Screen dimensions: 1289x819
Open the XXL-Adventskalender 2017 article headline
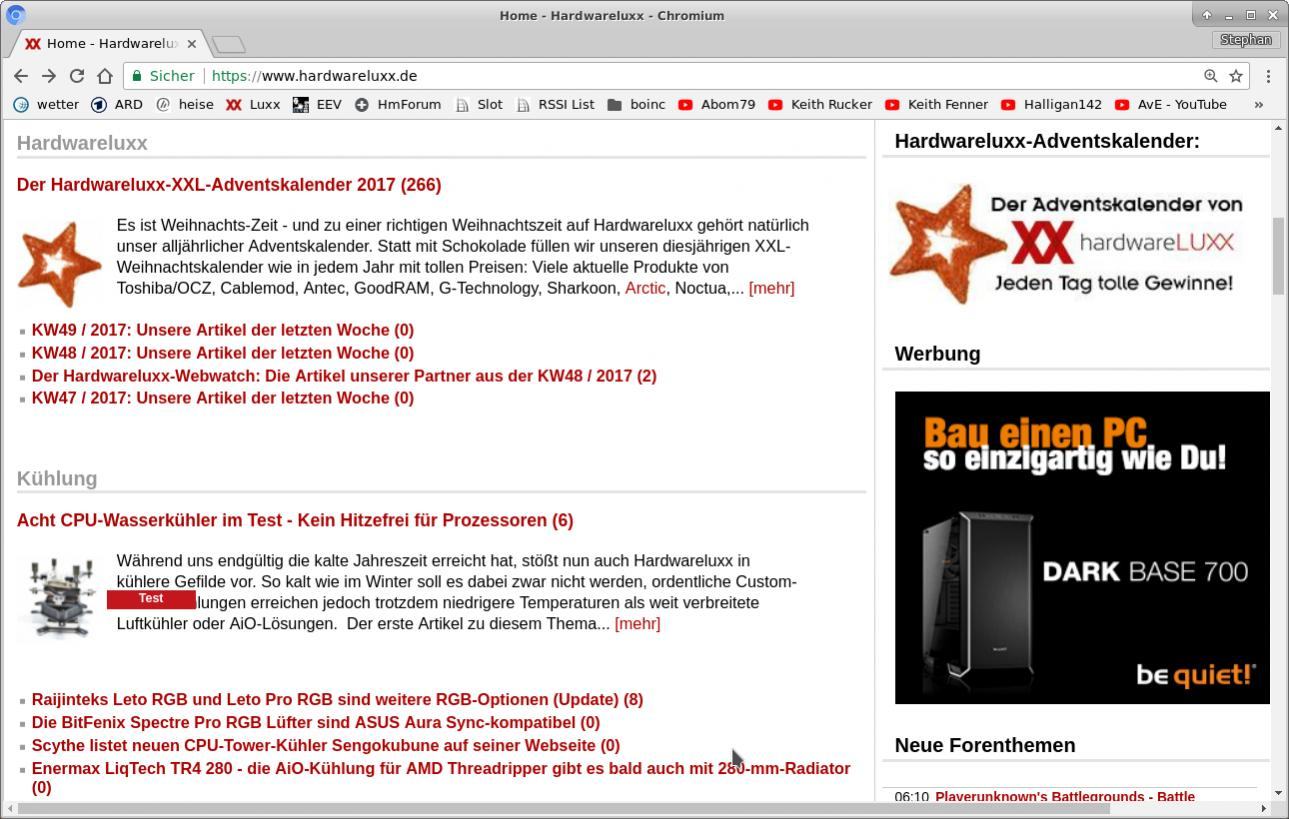click(229, 185)
